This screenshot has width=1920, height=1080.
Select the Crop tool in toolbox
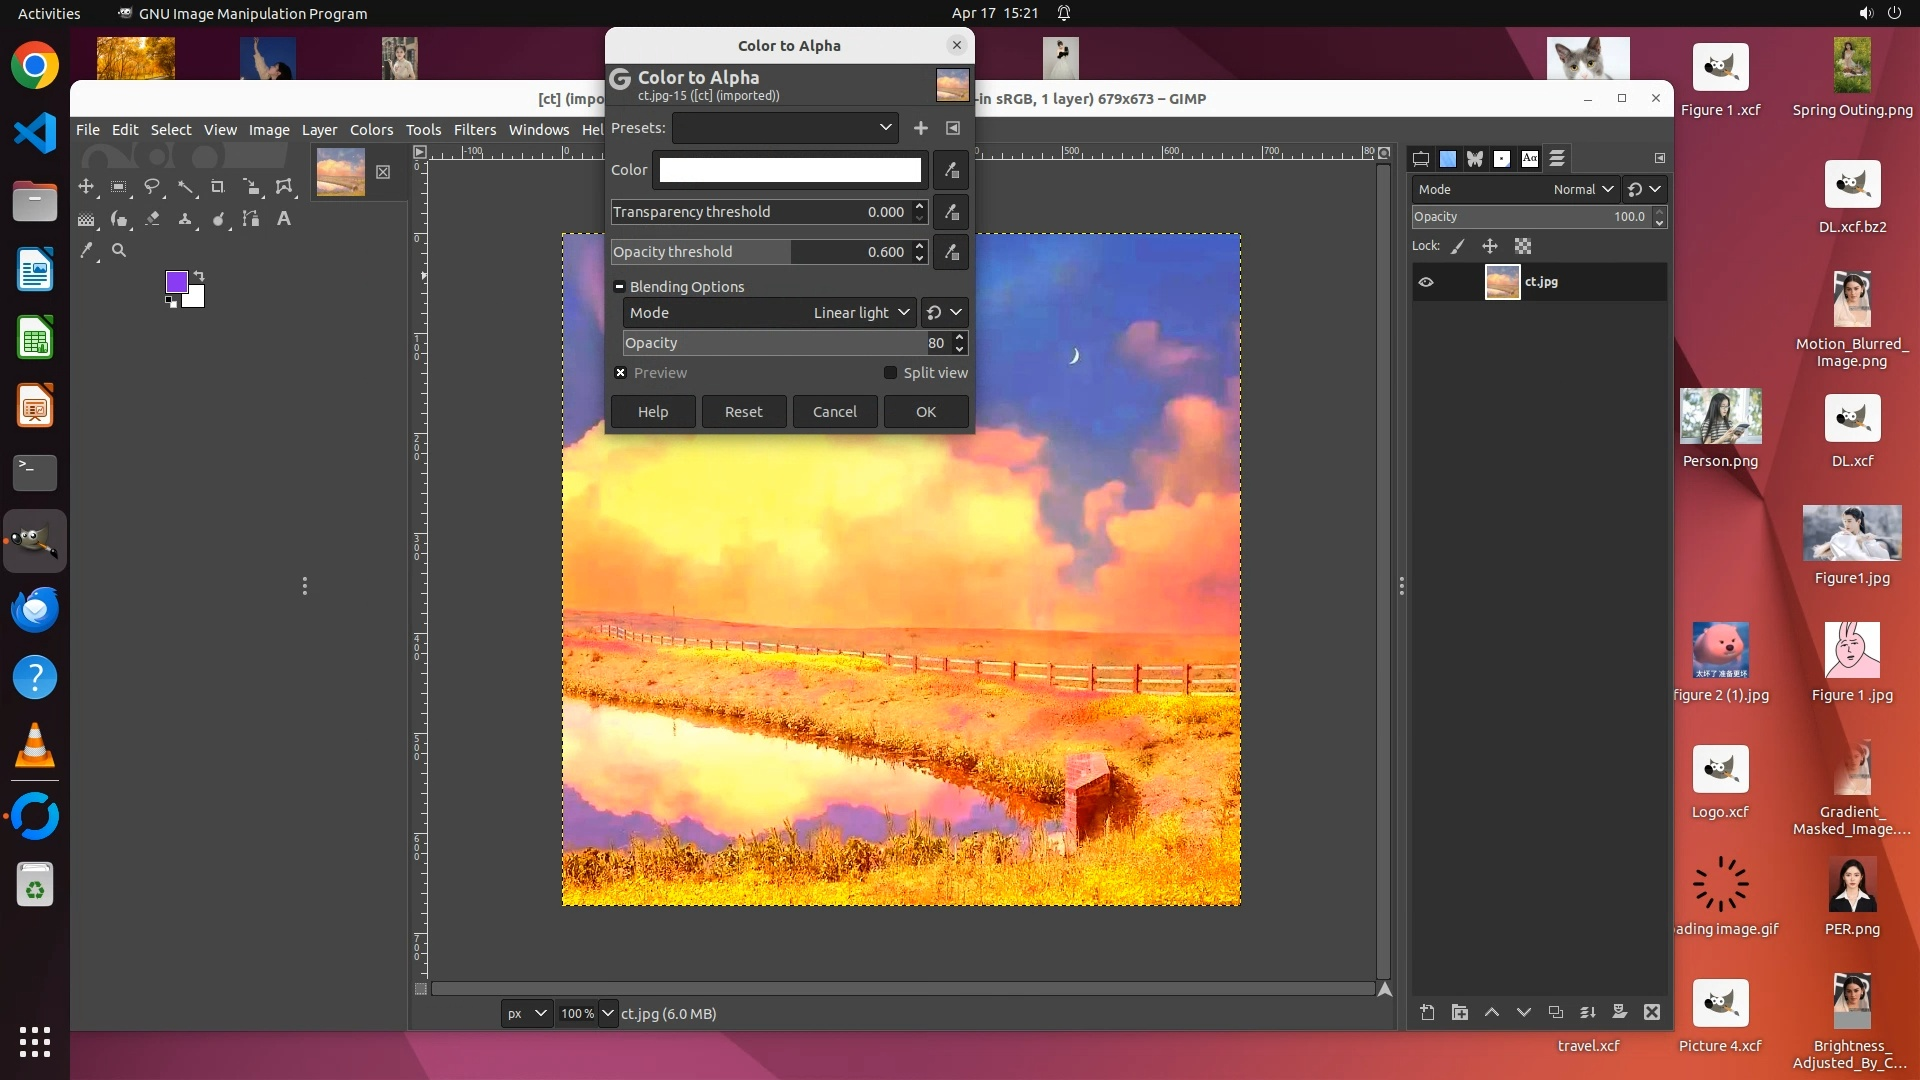[217, 187]
